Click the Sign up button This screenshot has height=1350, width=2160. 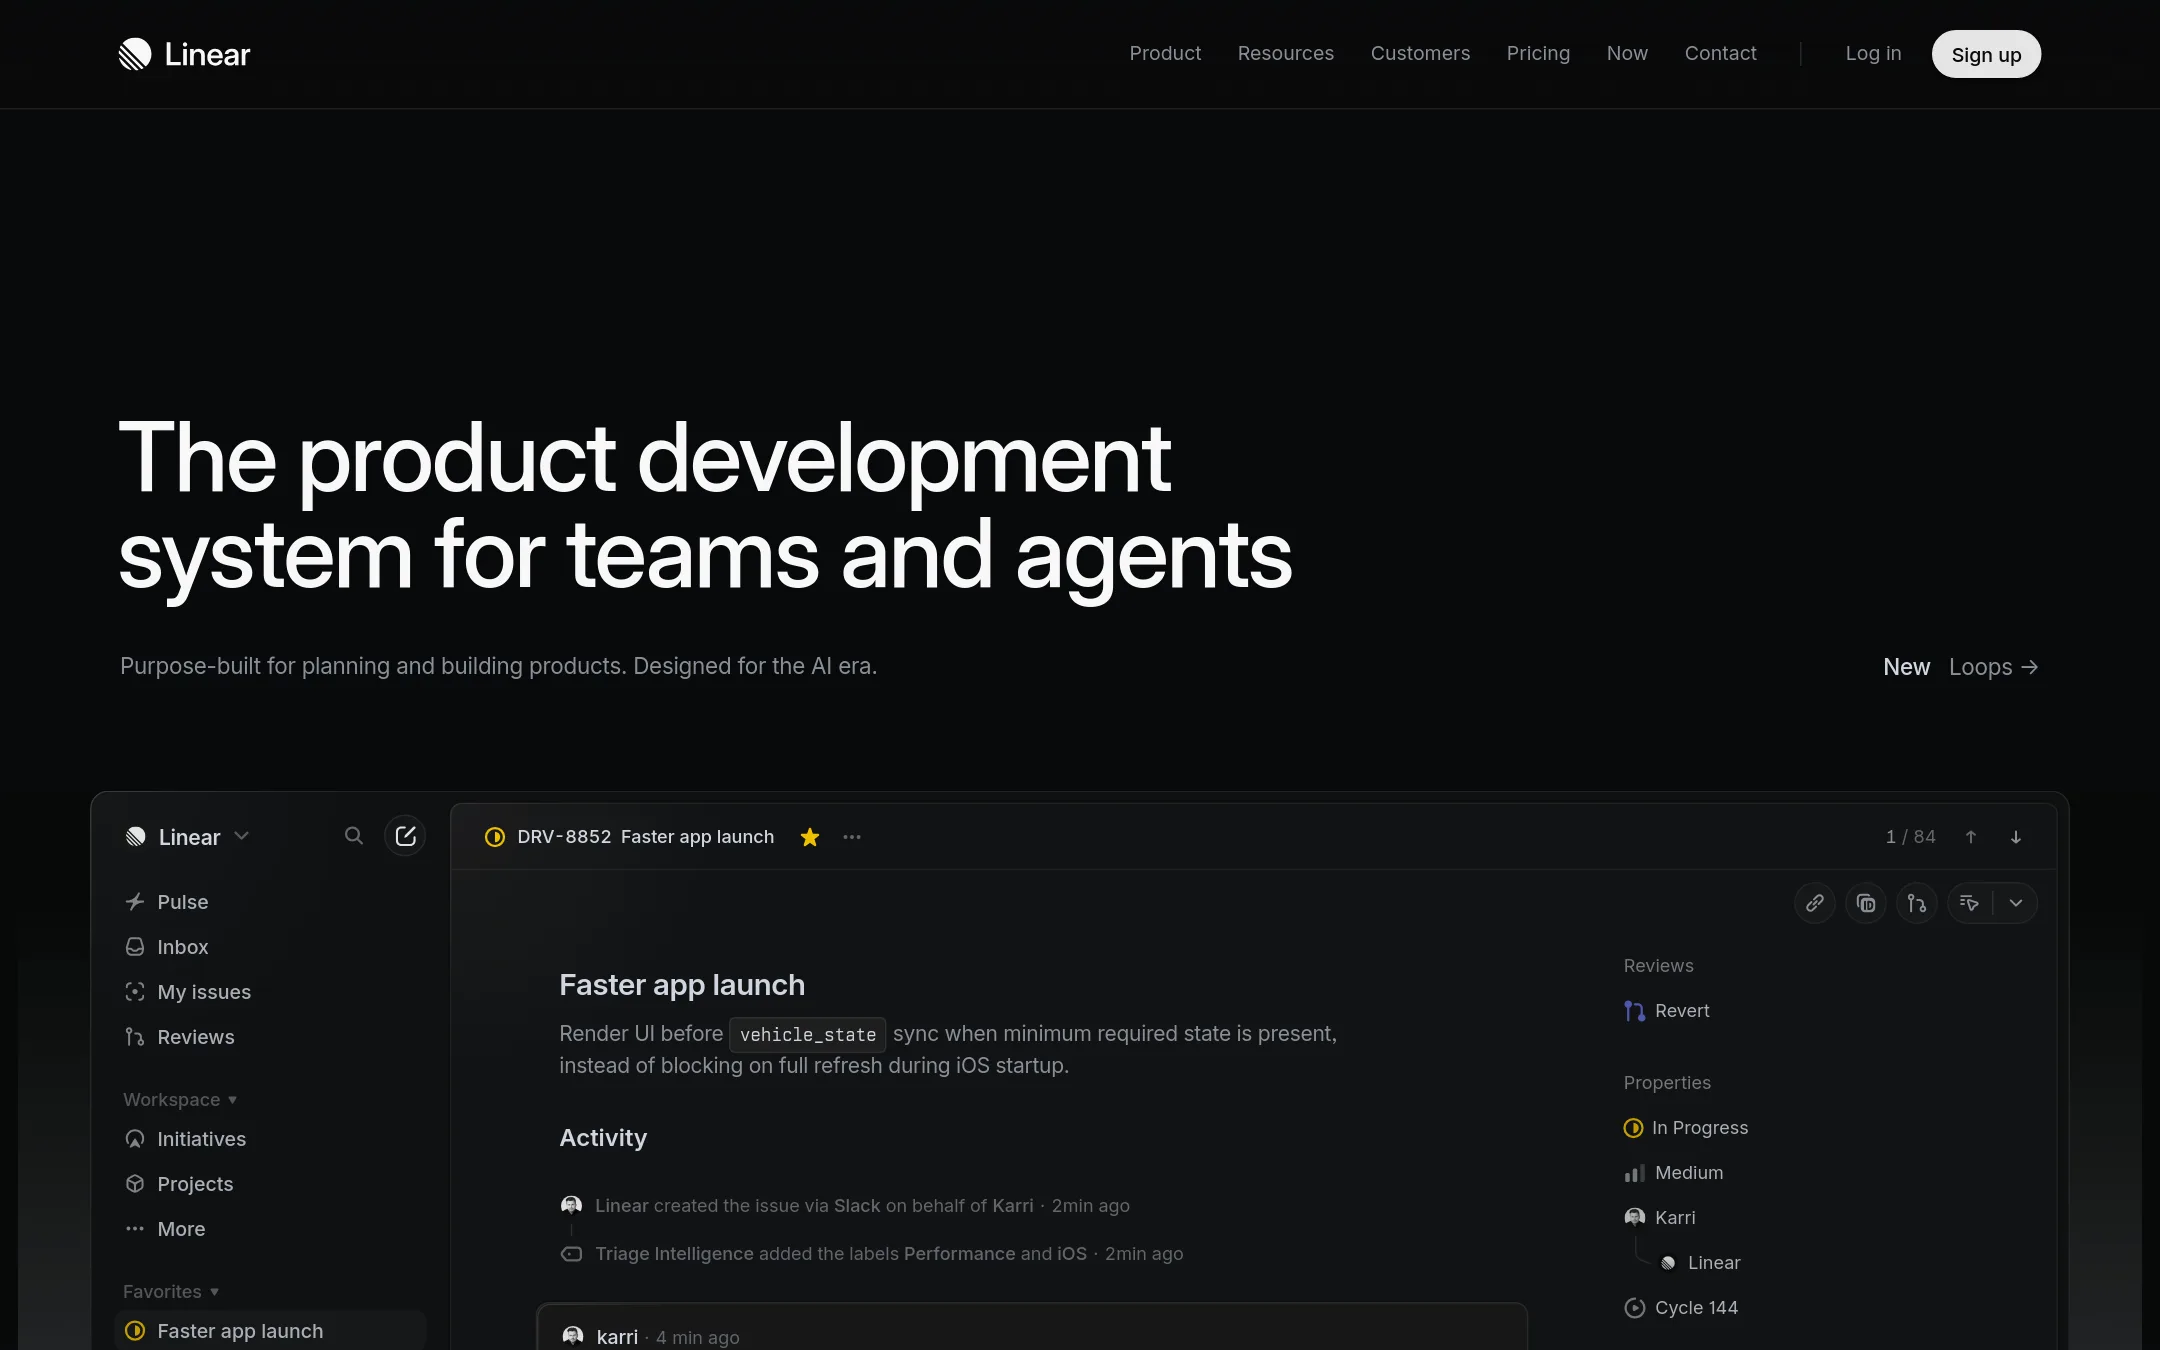(1986, 54)
